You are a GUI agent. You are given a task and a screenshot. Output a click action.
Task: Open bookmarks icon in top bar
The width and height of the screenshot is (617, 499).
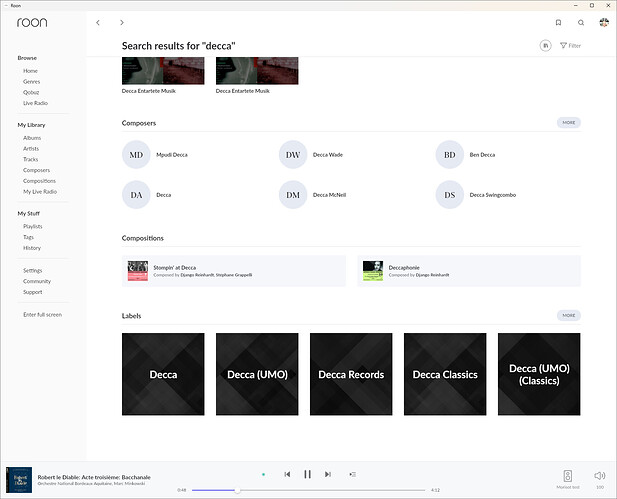coord(558,22)
